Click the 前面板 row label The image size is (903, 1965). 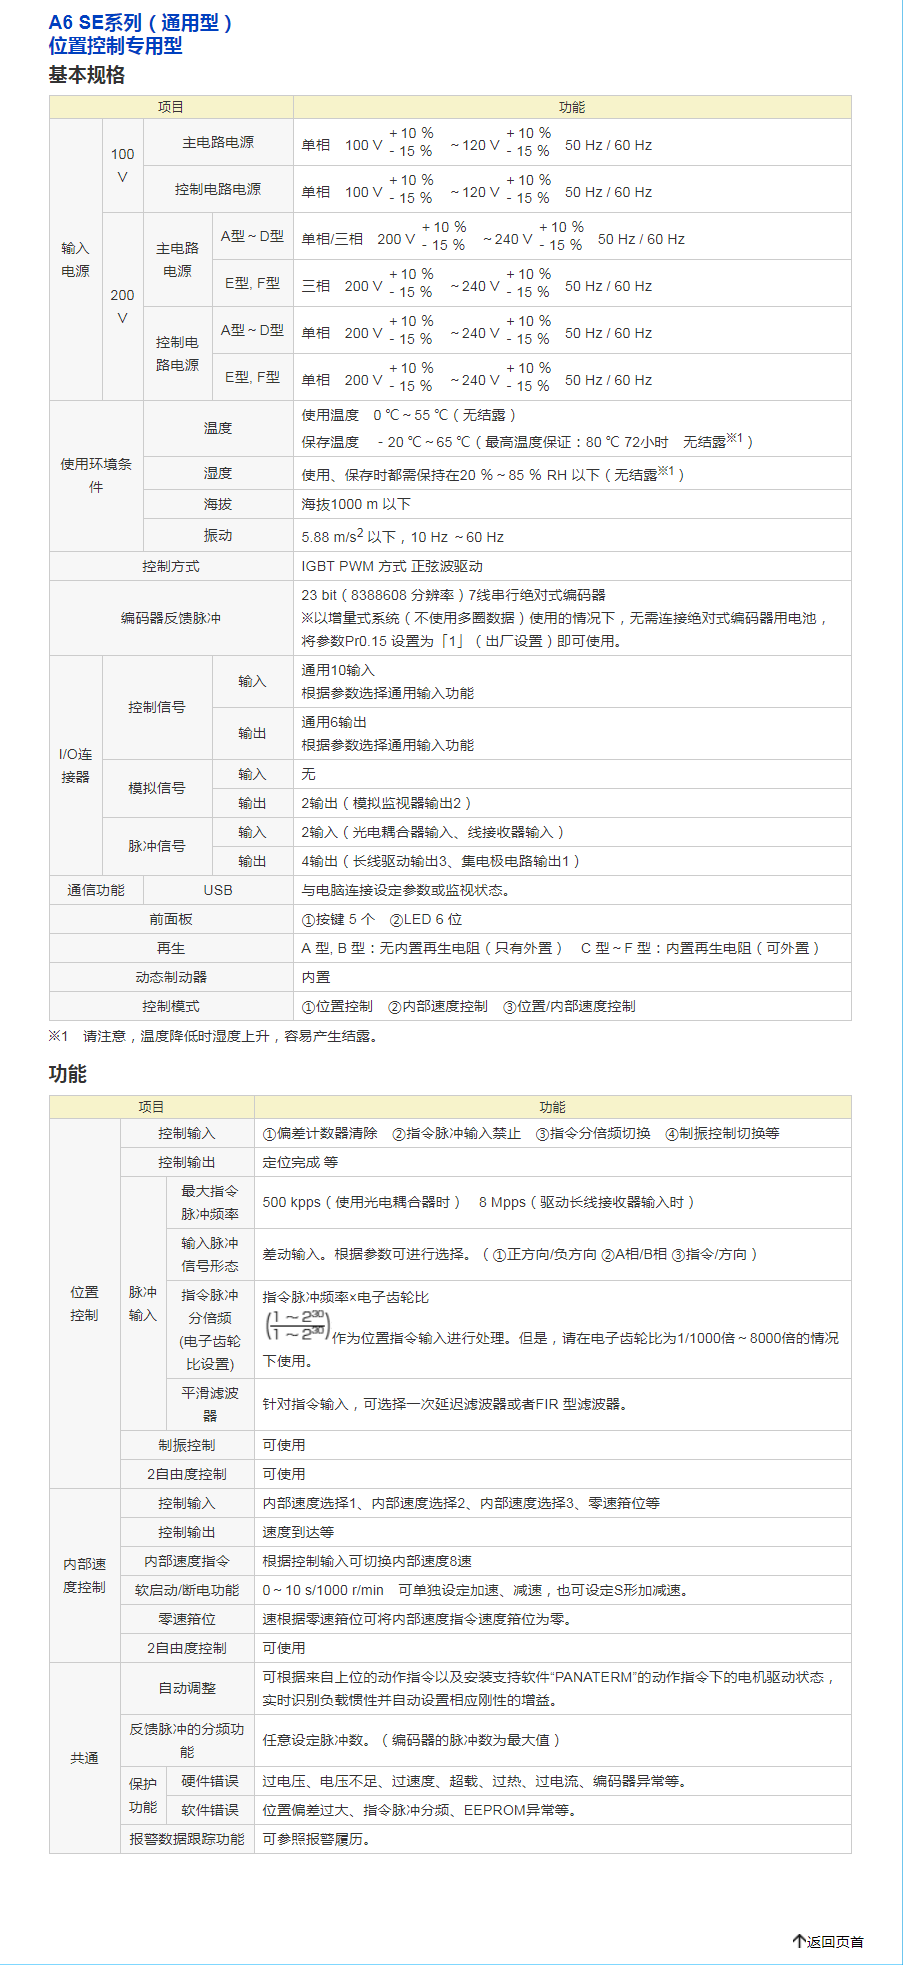[171, 919]
